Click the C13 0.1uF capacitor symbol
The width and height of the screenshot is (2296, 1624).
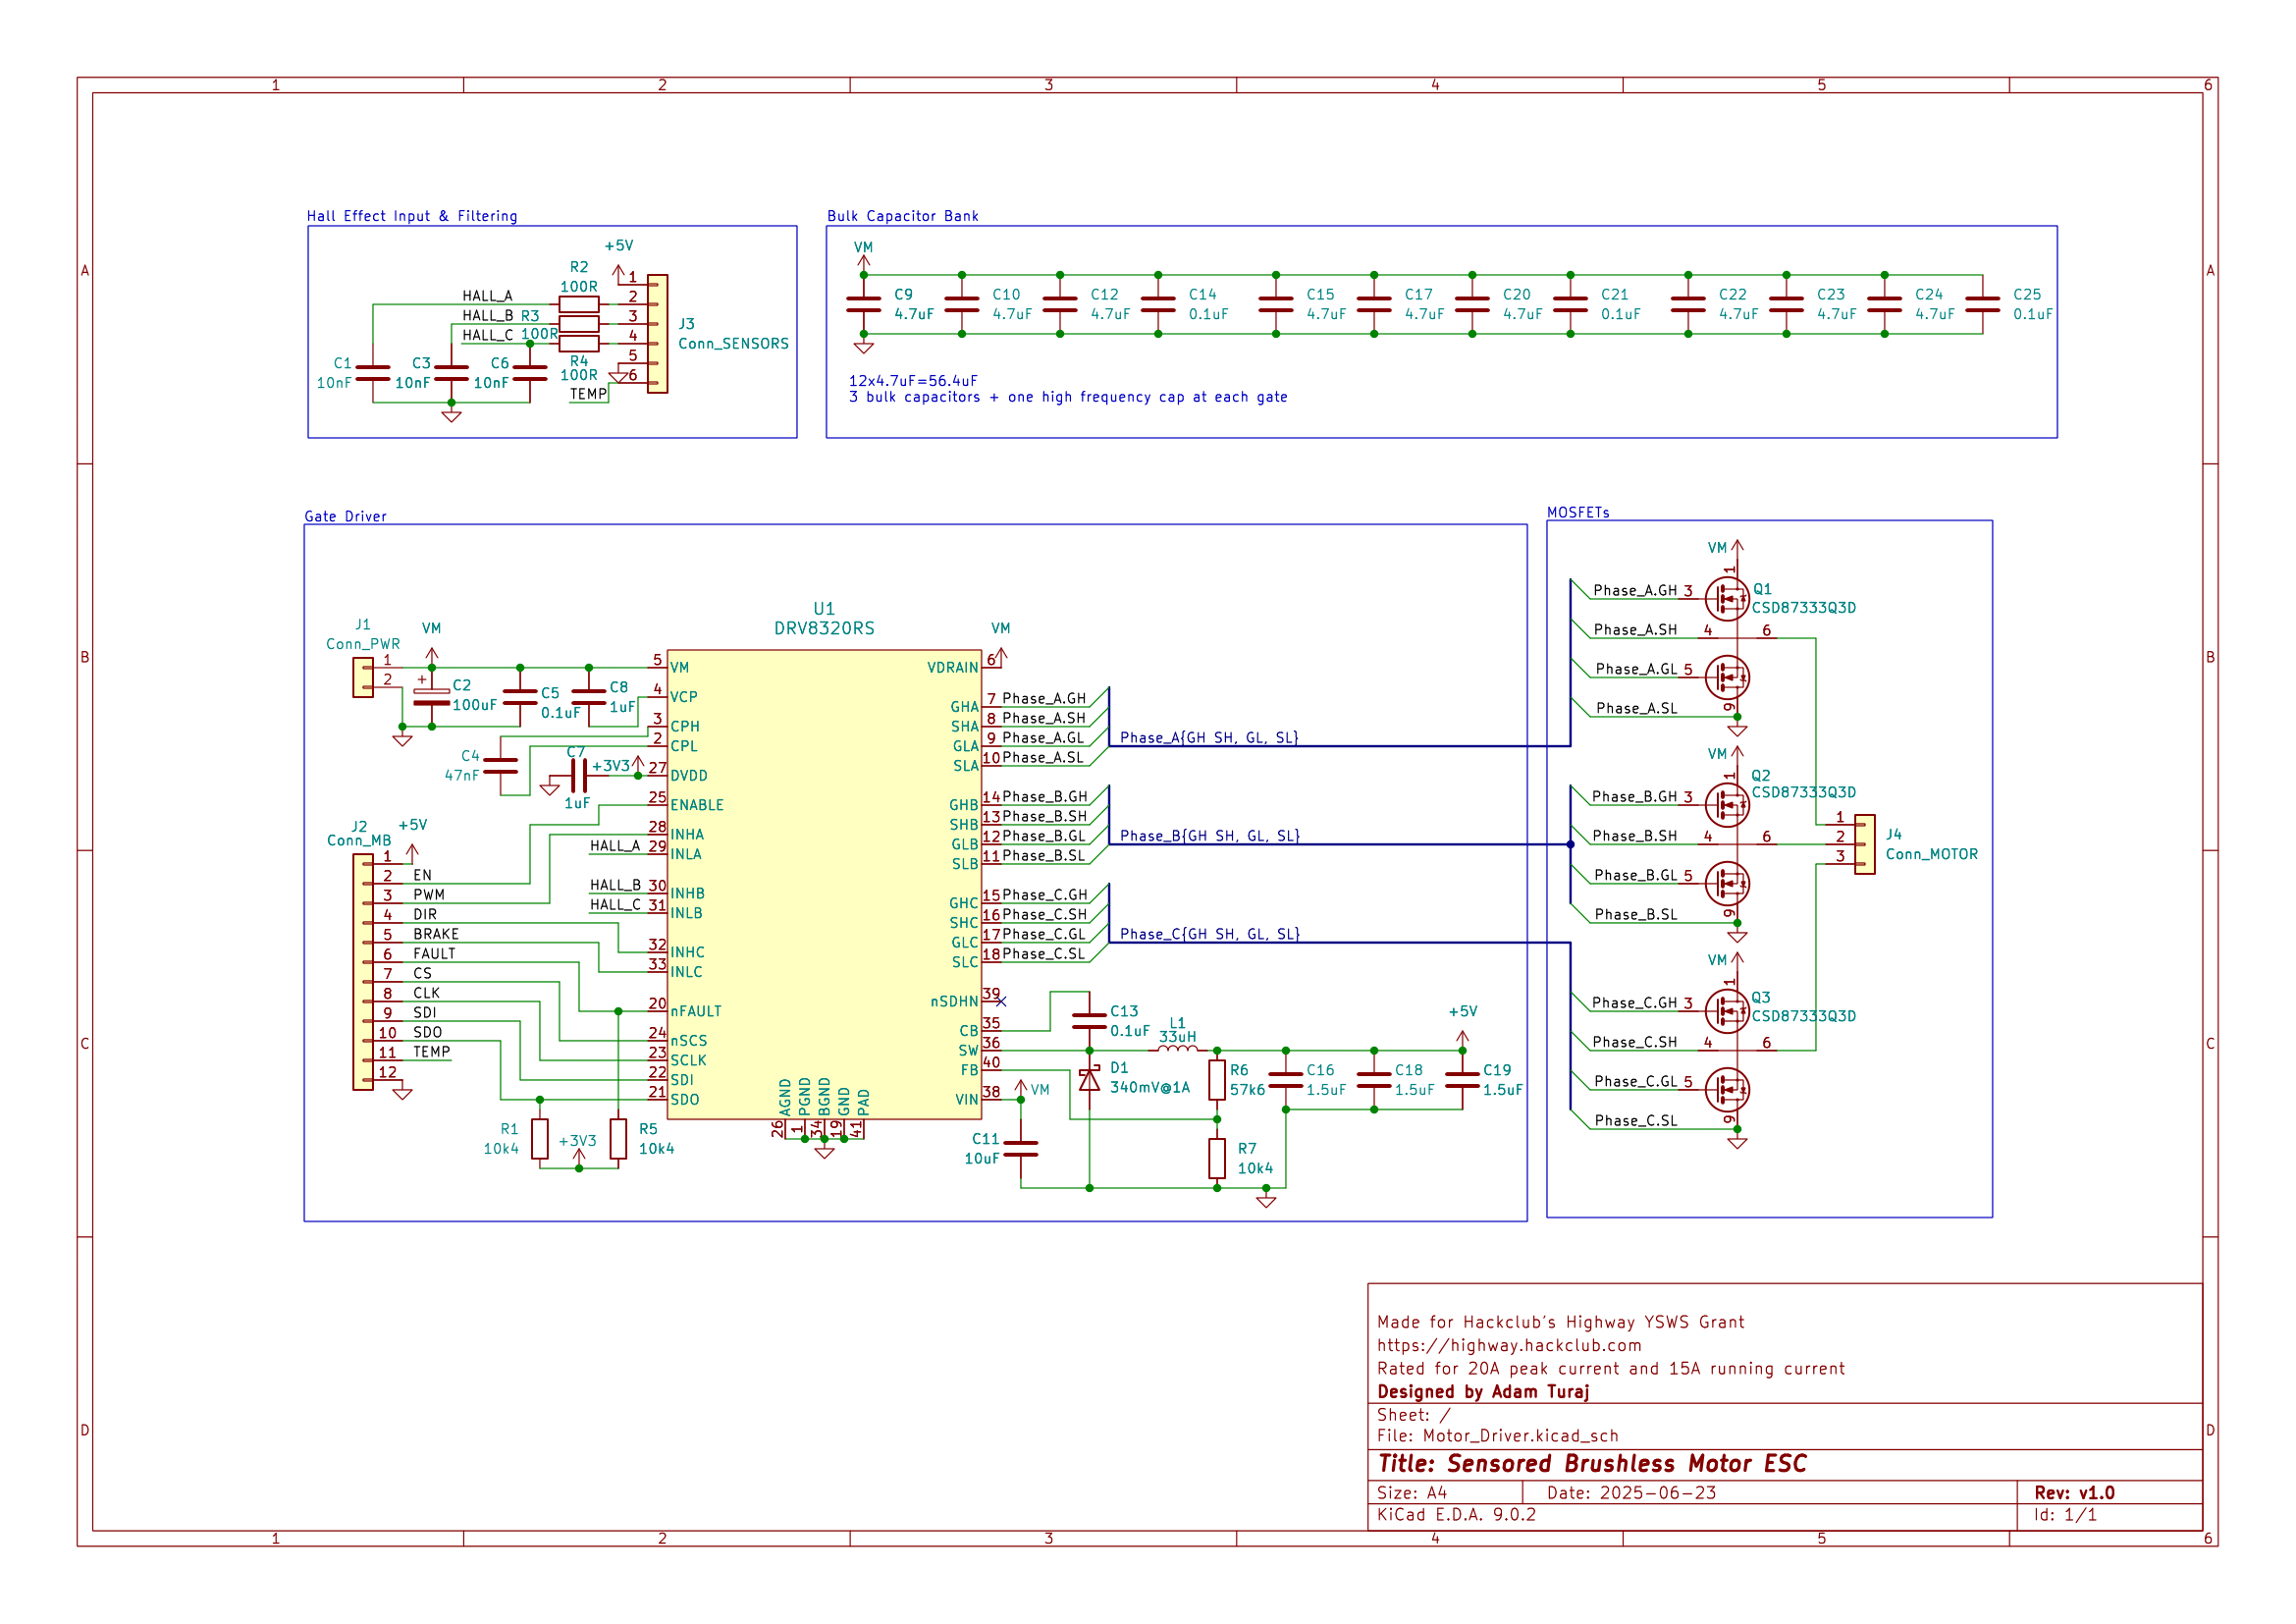[x=1089, y=1021]
